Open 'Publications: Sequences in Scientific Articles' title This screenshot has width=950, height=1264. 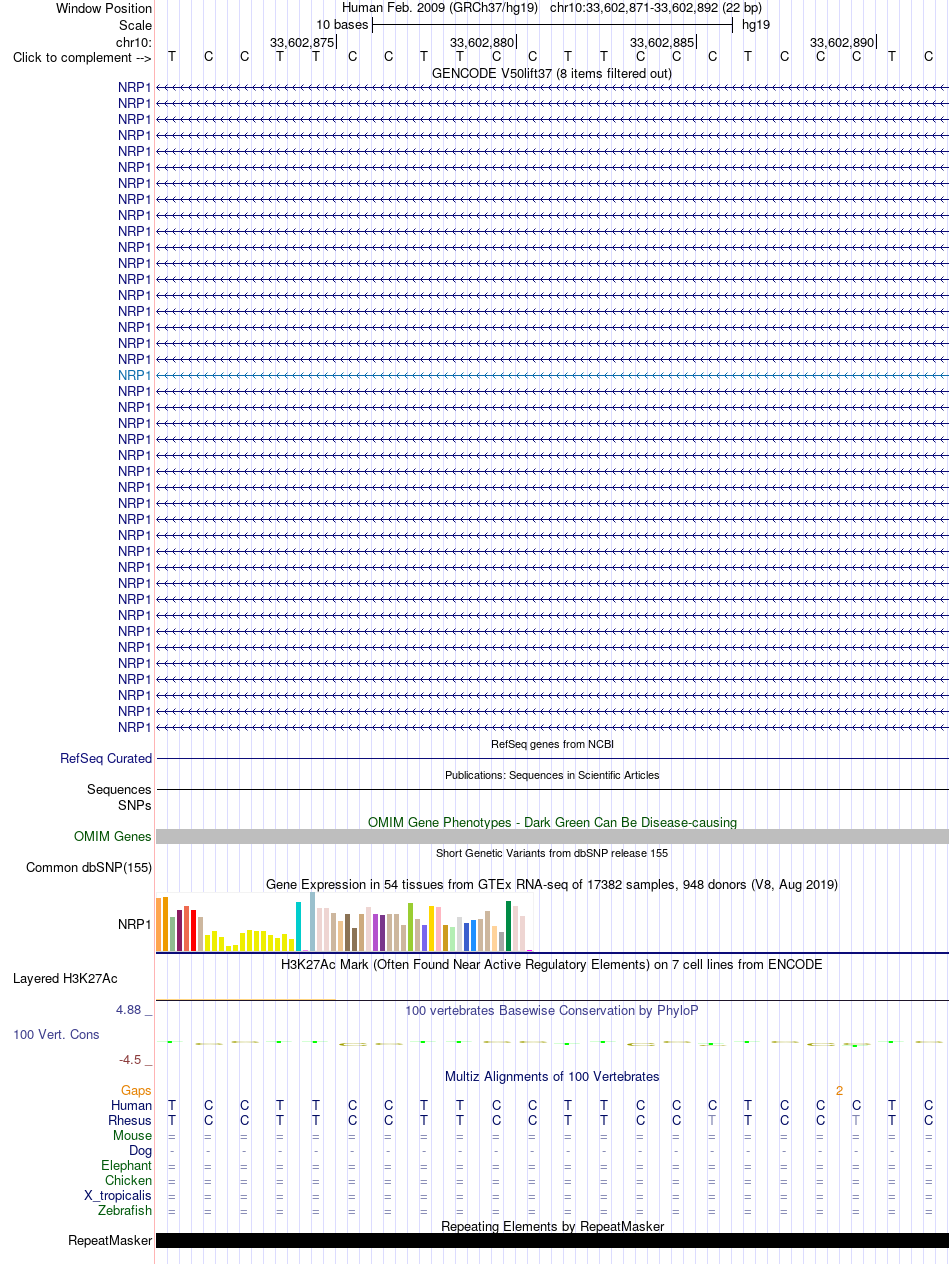click(552, 775)
